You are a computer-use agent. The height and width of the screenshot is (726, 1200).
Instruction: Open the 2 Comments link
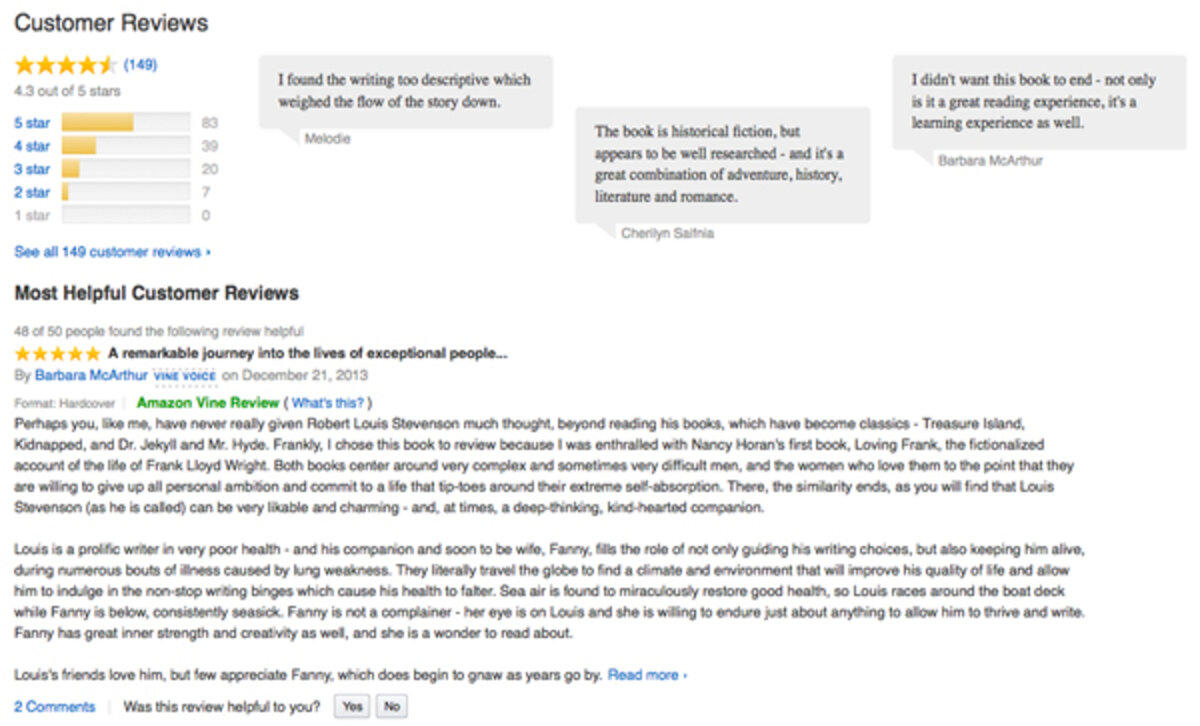54,707
